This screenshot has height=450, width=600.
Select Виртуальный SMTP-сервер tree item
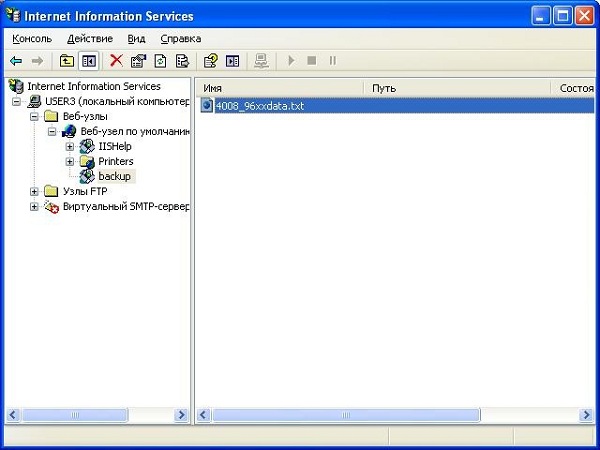click(126, 206)
